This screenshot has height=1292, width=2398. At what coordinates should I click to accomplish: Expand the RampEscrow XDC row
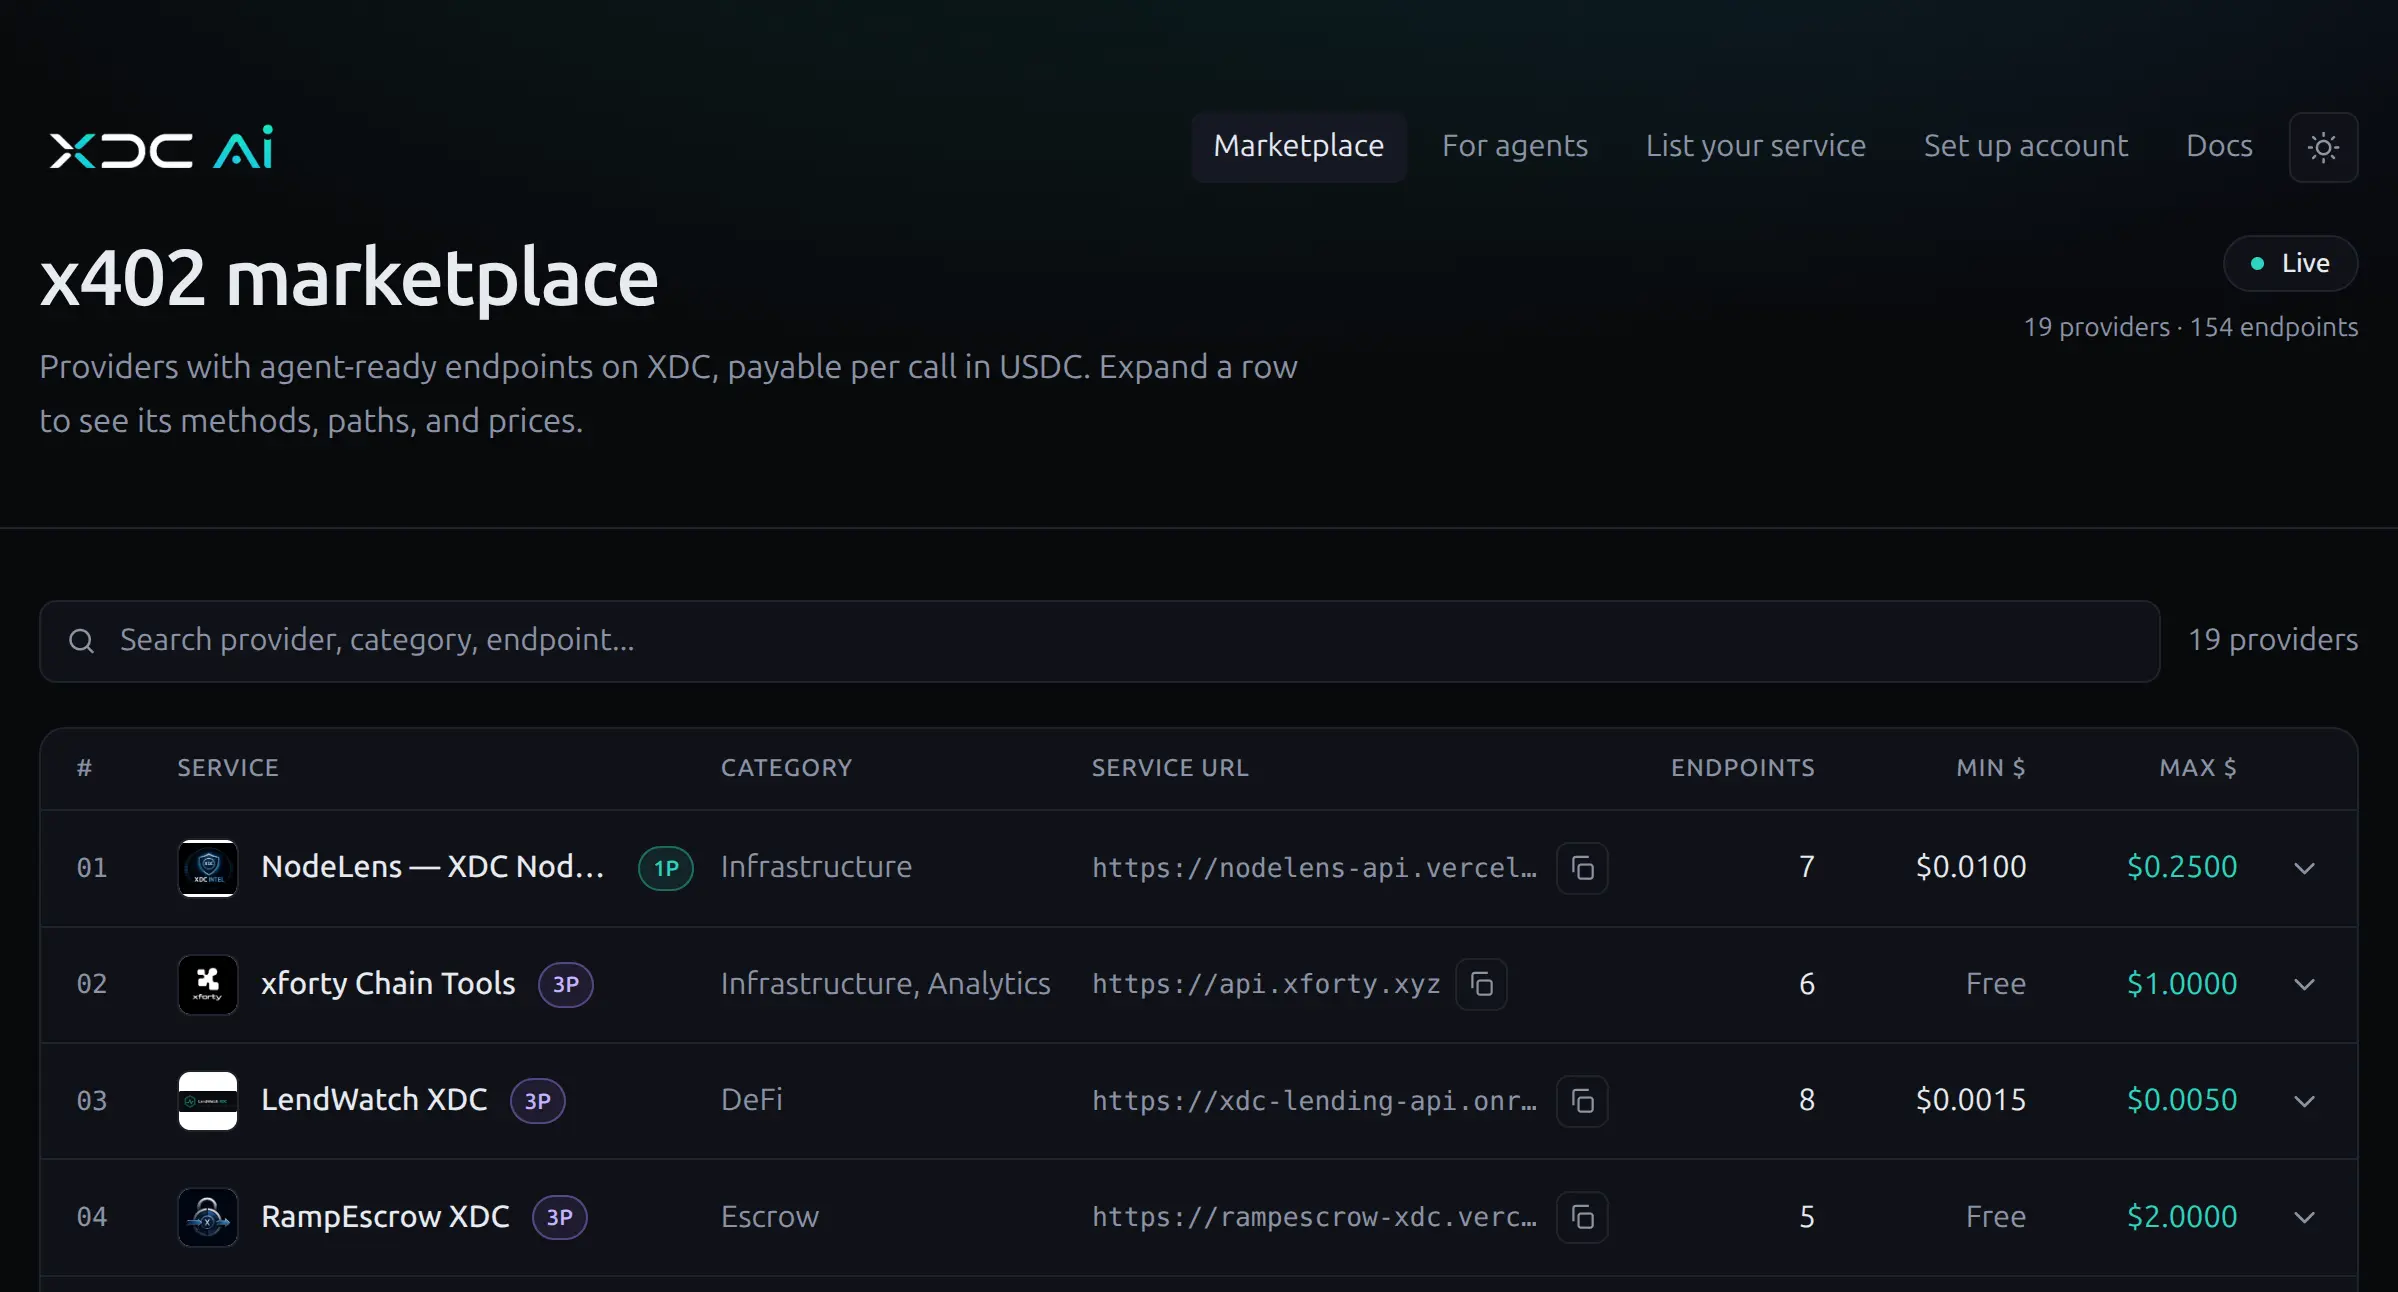pyautogui.click(x=2304, y=1218)
